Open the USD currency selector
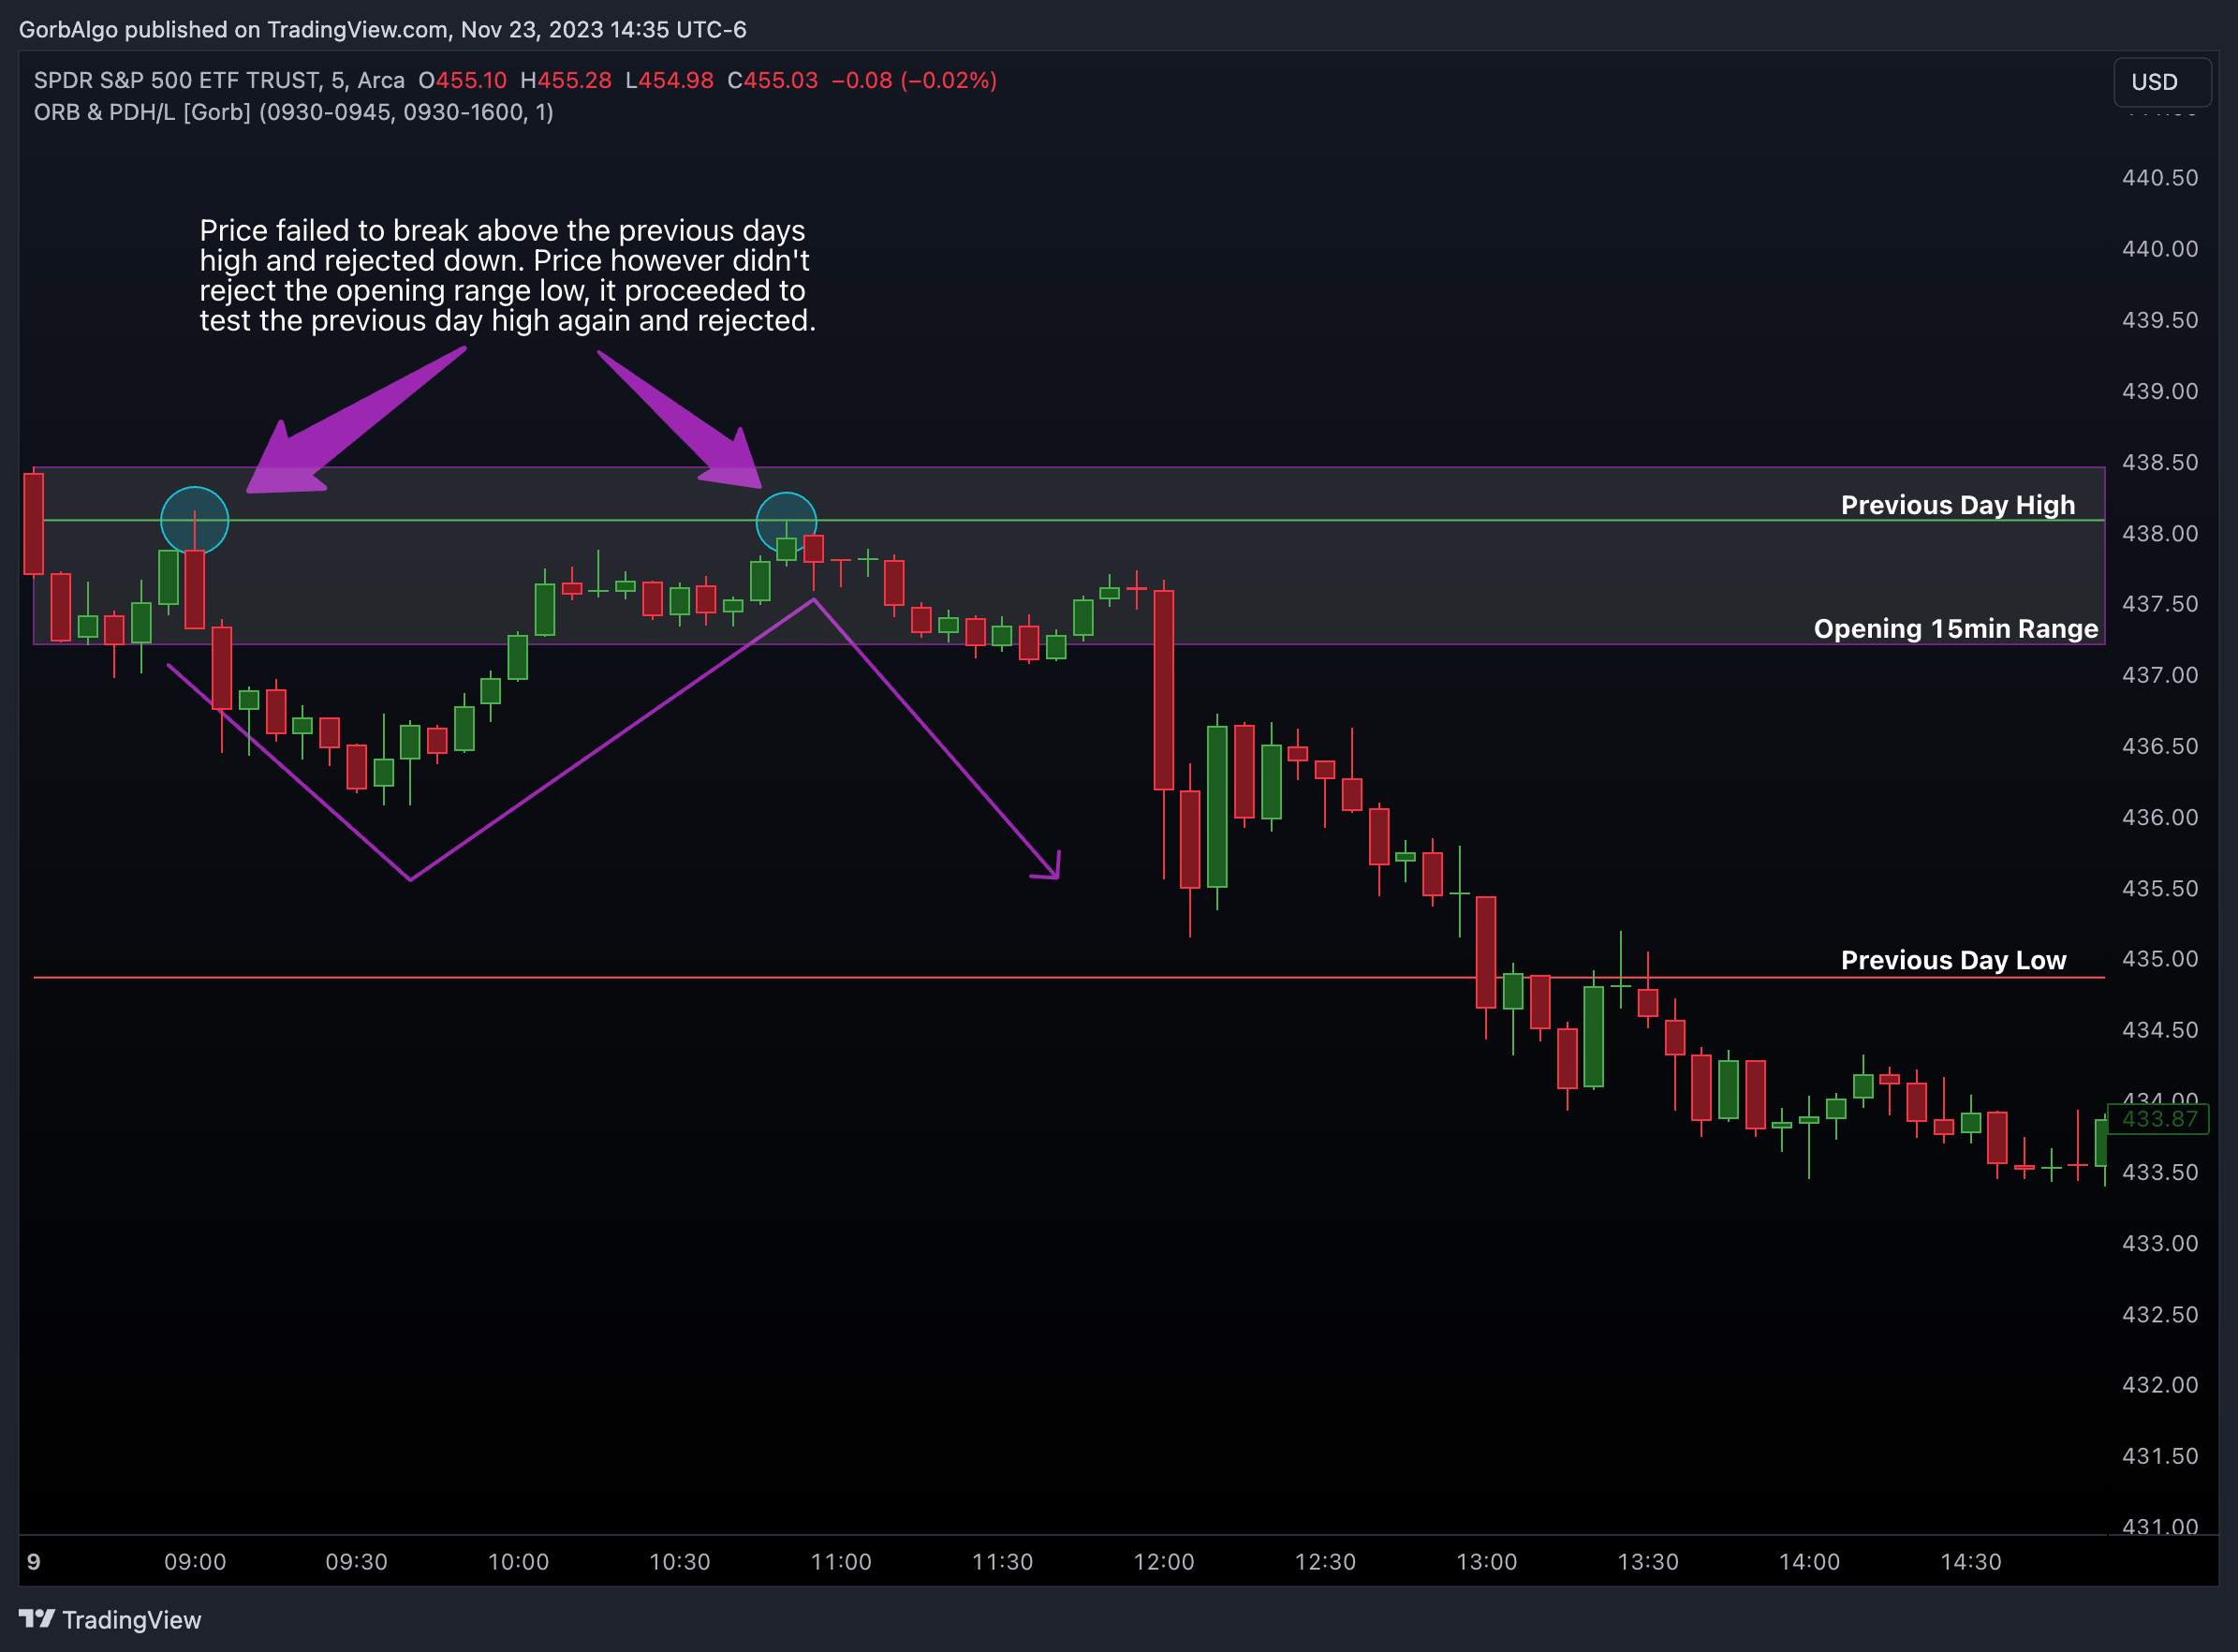Image resolution: width=2238 pixels, height=1652 pixels. tap(2162, 82)
